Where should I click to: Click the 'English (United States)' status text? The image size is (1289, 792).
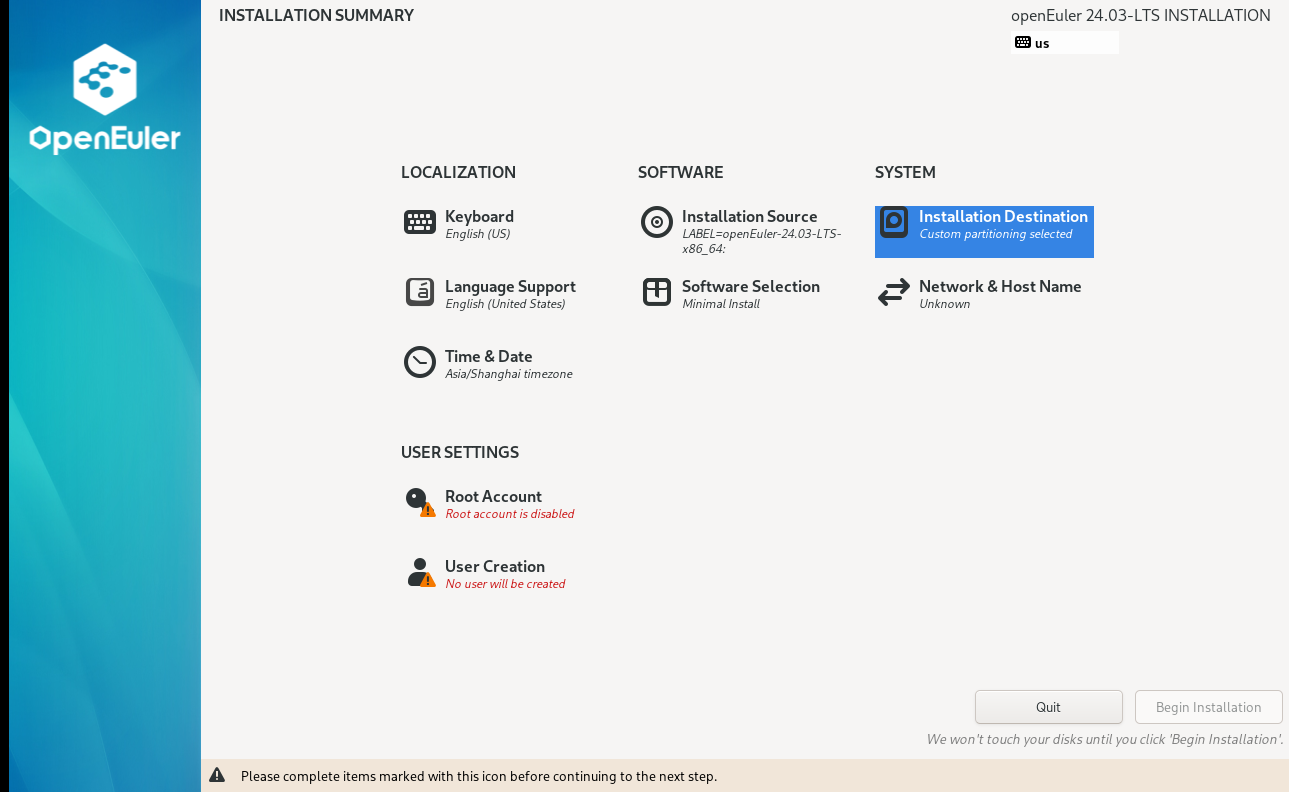coord(505,304)
